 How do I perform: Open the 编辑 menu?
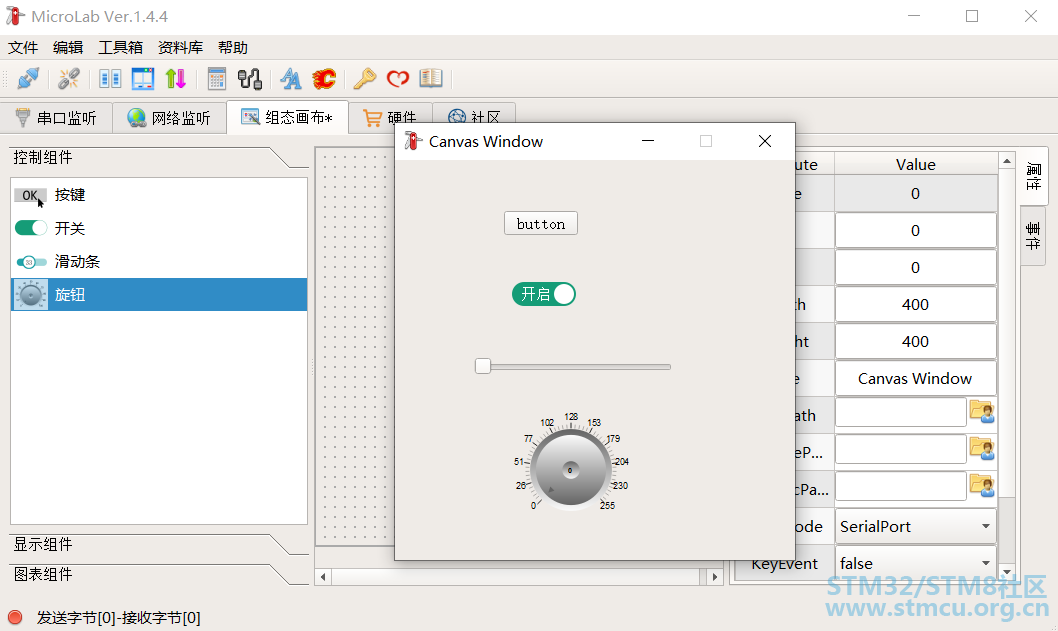(68, 48)
